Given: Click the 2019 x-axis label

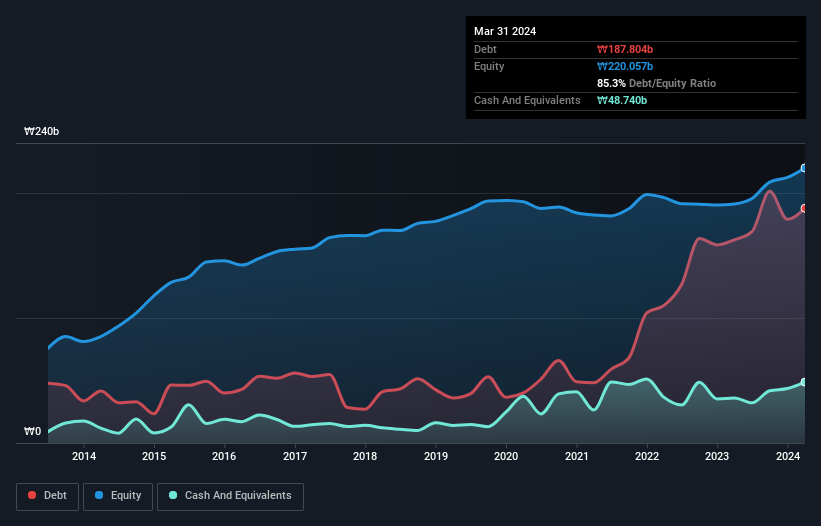Looking at the screenshot, I should pyautogui.click(x=436, y=456).
